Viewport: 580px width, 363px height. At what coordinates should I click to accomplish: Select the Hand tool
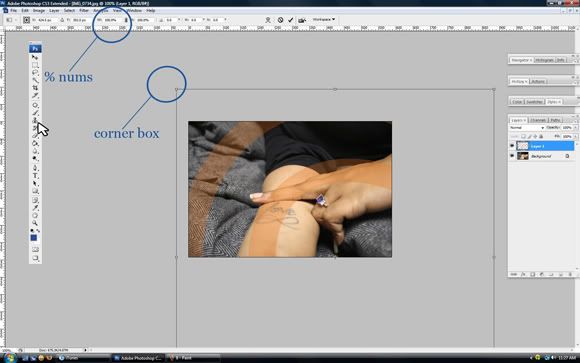pos(35,215)
